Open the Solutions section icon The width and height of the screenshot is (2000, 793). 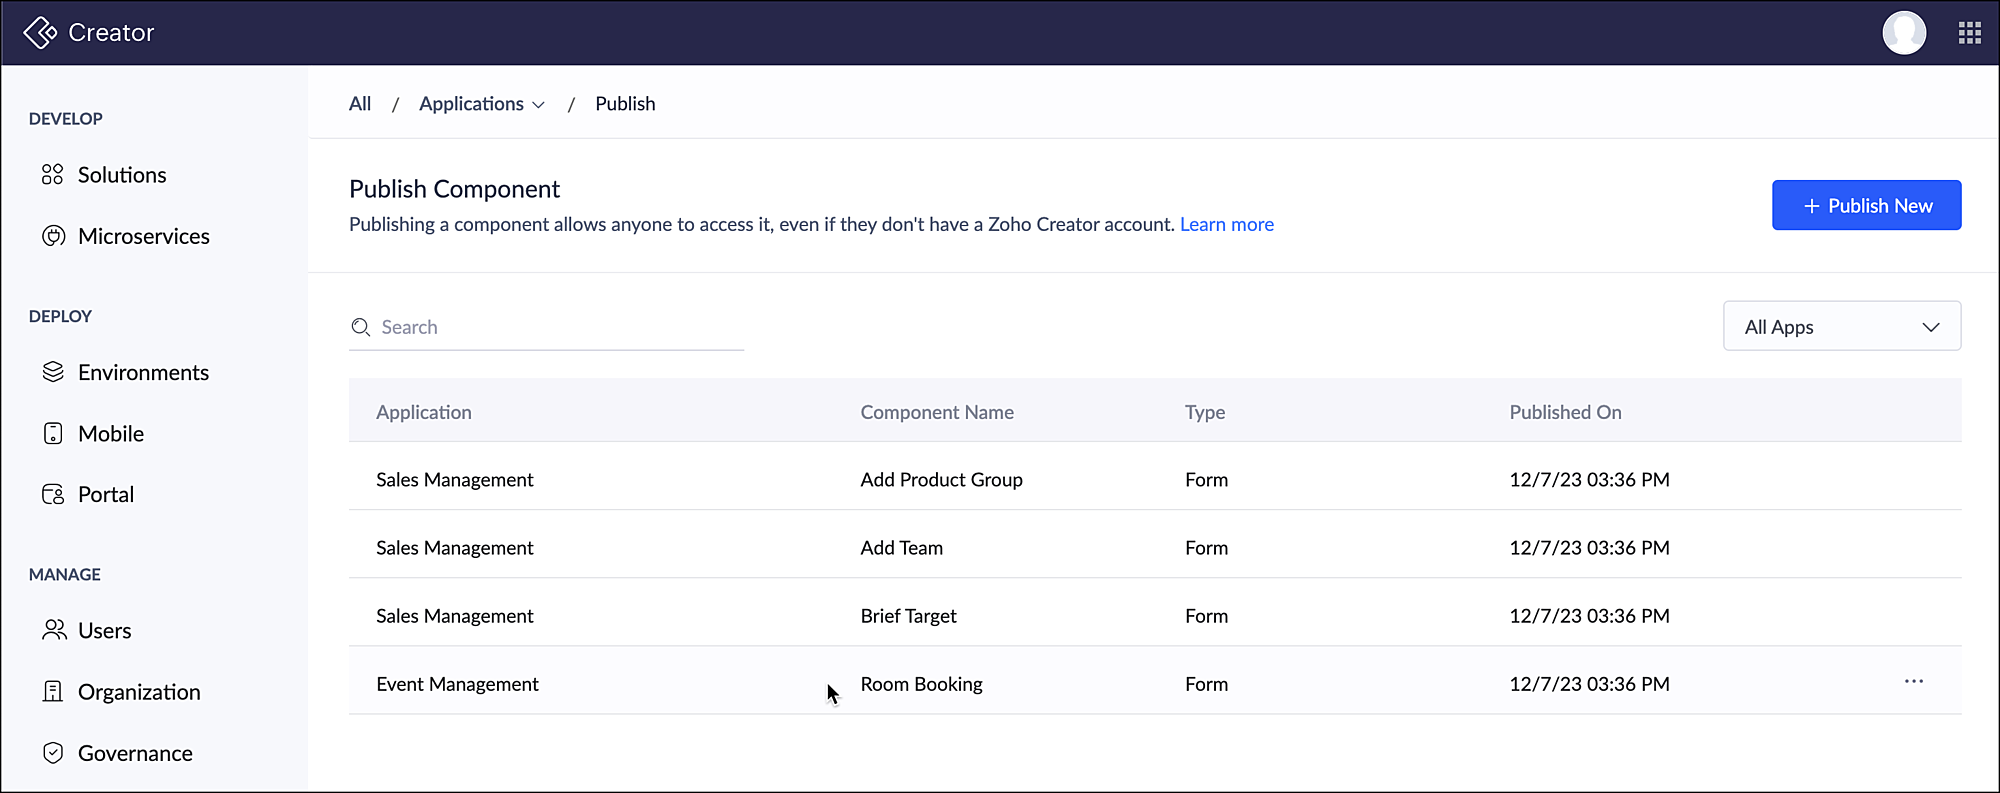click(x=53, y=175)
